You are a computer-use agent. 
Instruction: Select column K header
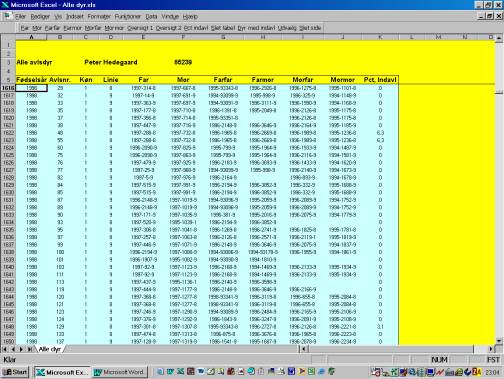click(x=380, y=37)
